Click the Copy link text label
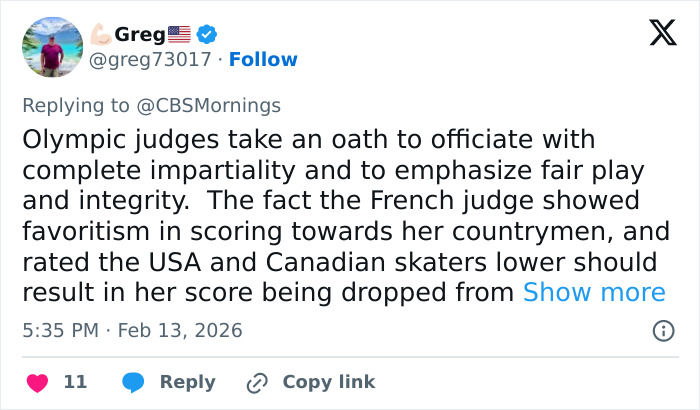This screenshot has height=410, width=700. [x=329, y=382]
